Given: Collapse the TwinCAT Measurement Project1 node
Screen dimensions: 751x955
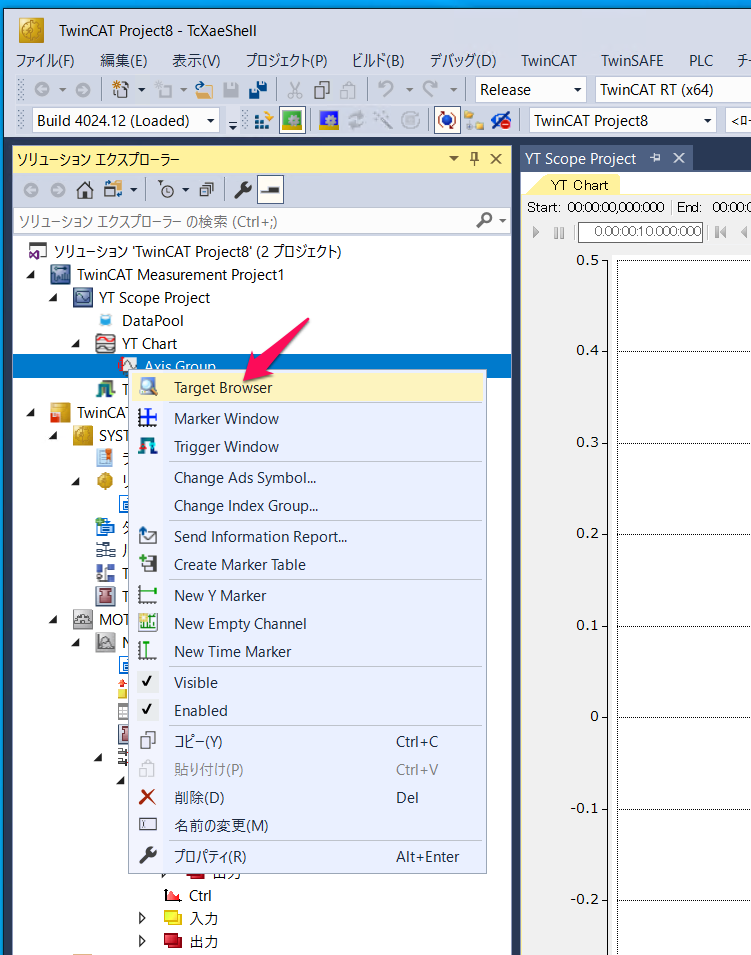Looking at the screenshot, I should click(31, 275).
